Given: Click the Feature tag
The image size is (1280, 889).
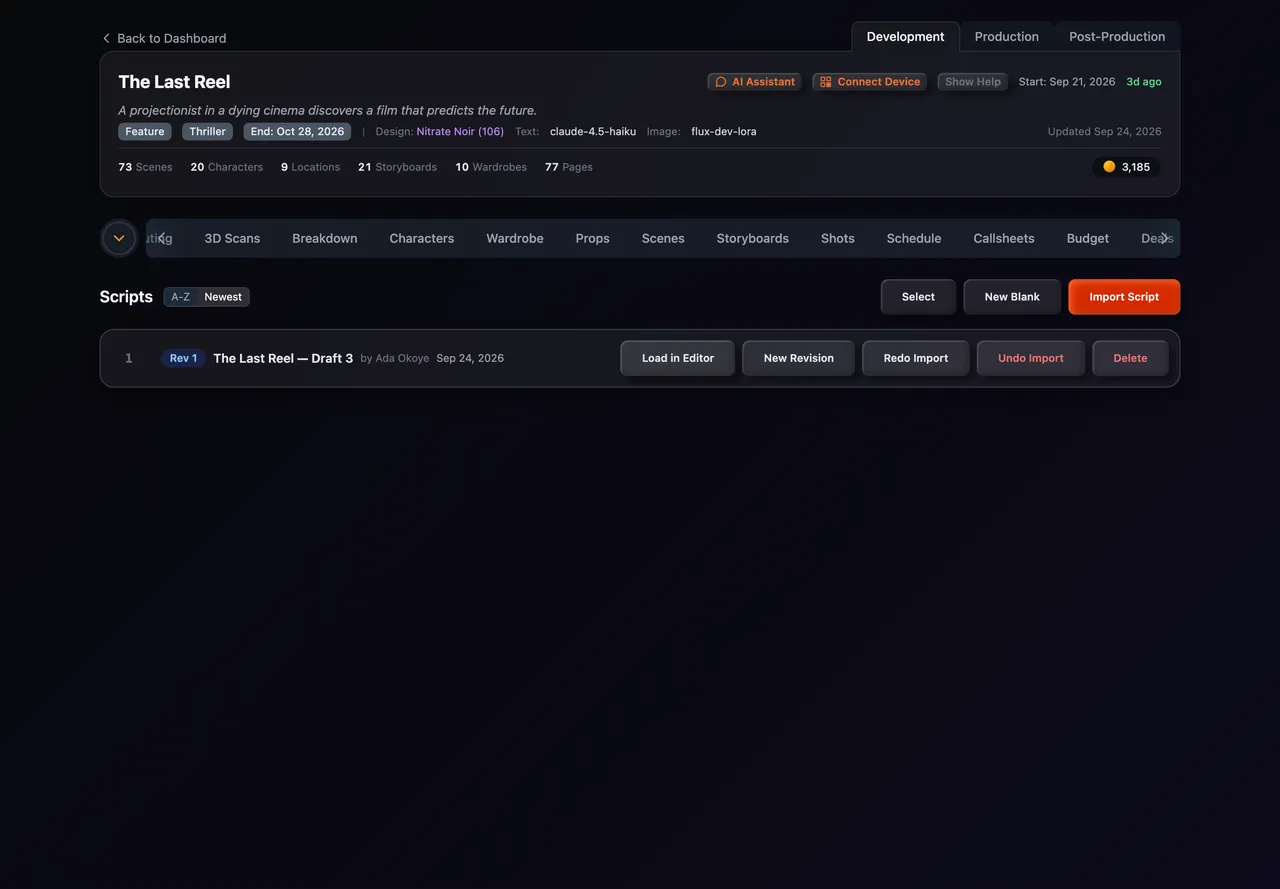Looking at the screenshot, I should (145, 132).
